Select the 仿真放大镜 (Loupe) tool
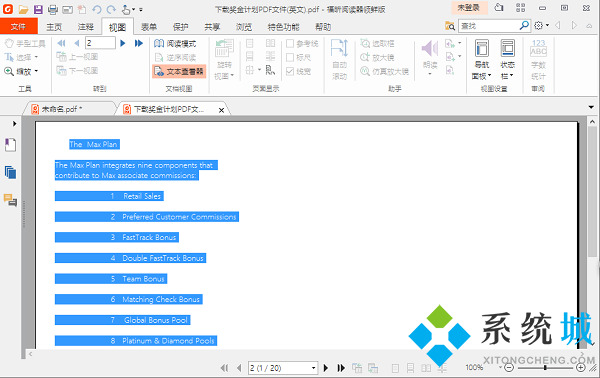600x378 pixels. [385, 71]
